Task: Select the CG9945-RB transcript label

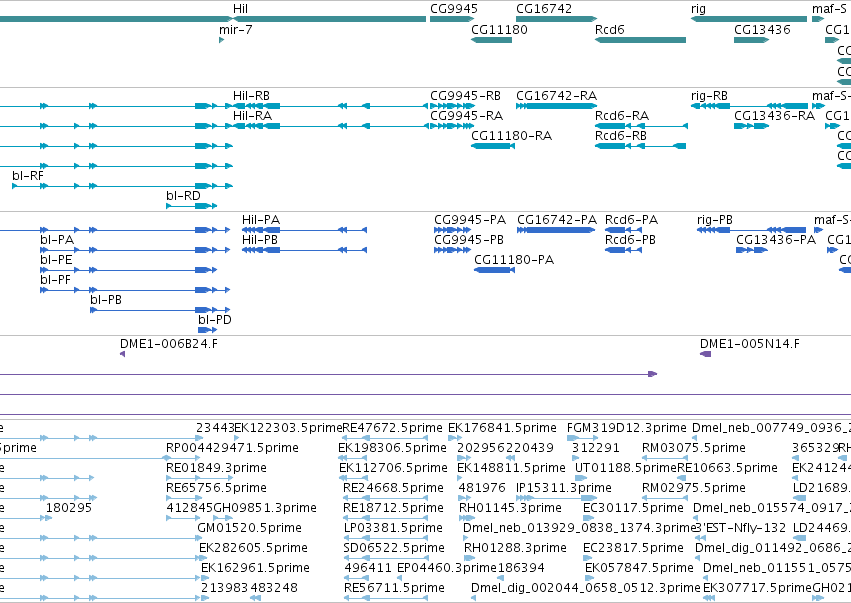Action: coord(466,96)
